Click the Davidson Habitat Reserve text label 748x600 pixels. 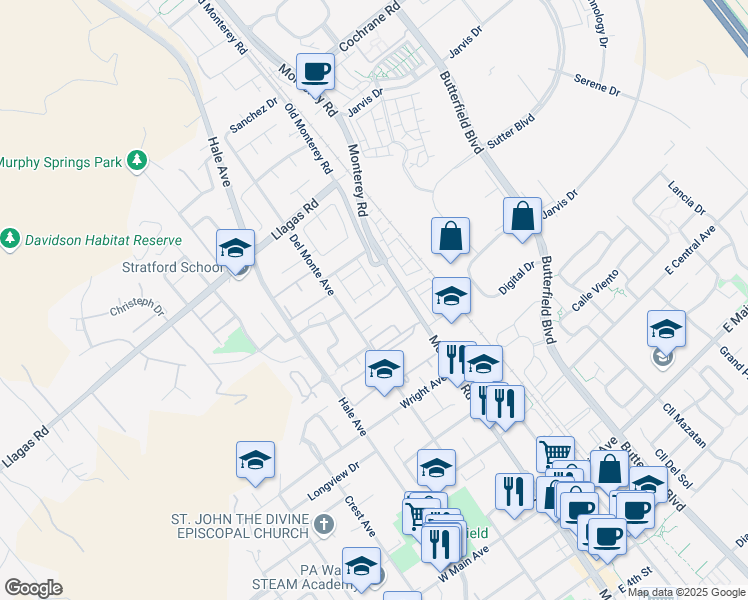pos(102,240)
